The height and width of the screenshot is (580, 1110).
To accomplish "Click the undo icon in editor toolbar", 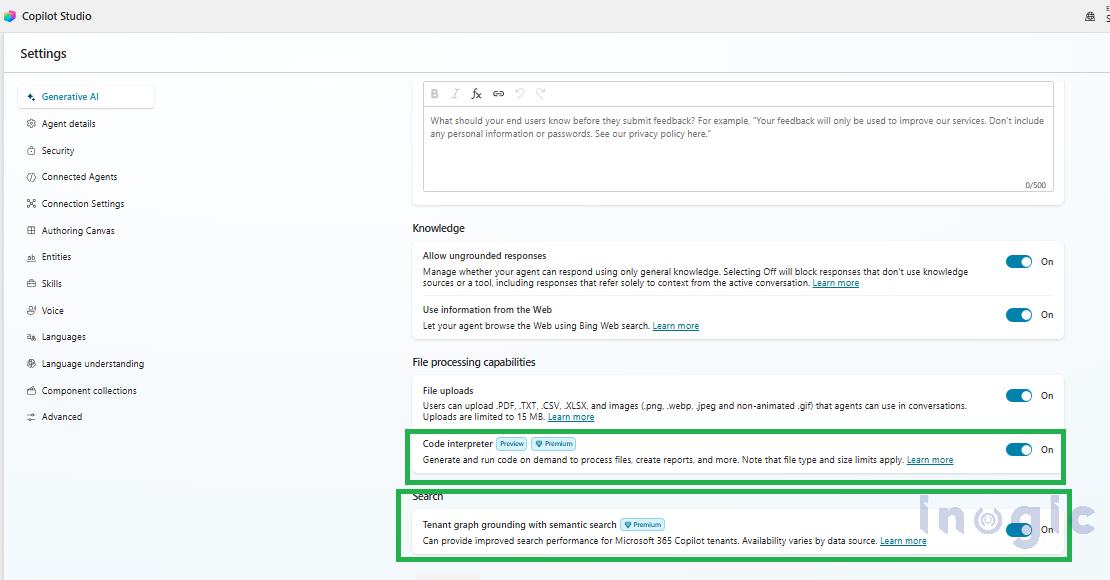I will pos(520,93).
